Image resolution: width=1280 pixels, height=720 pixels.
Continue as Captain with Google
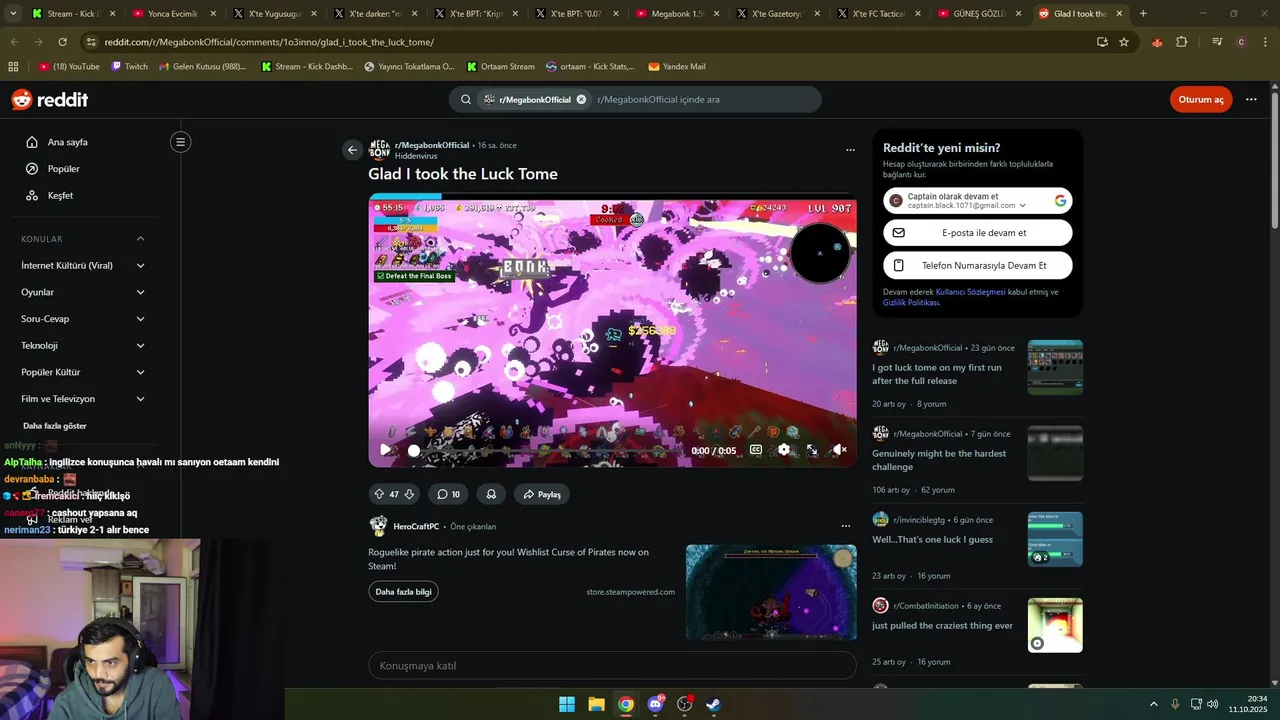978,201
